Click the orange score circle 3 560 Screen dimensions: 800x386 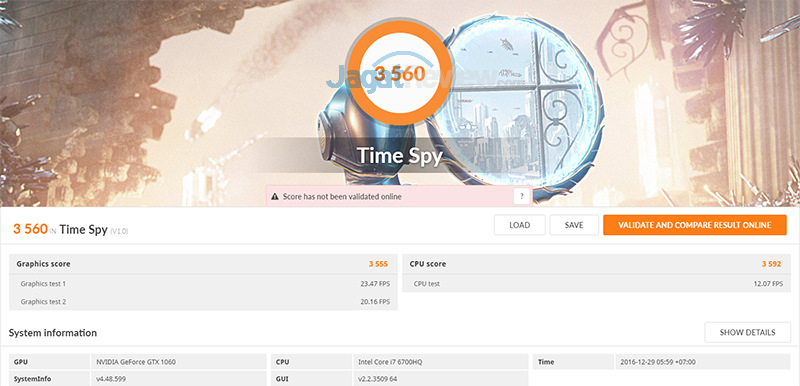[399, 73]
